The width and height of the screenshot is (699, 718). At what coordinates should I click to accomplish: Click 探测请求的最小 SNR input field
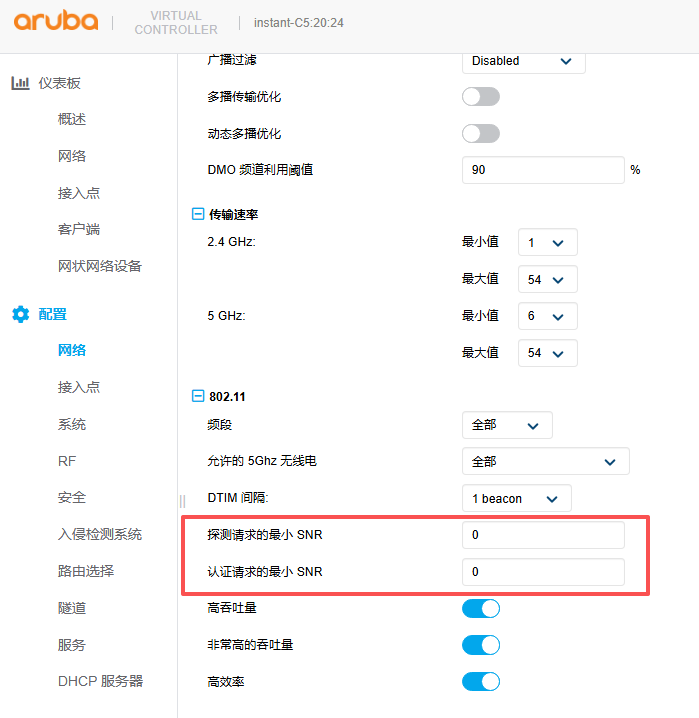pos(543,535)
